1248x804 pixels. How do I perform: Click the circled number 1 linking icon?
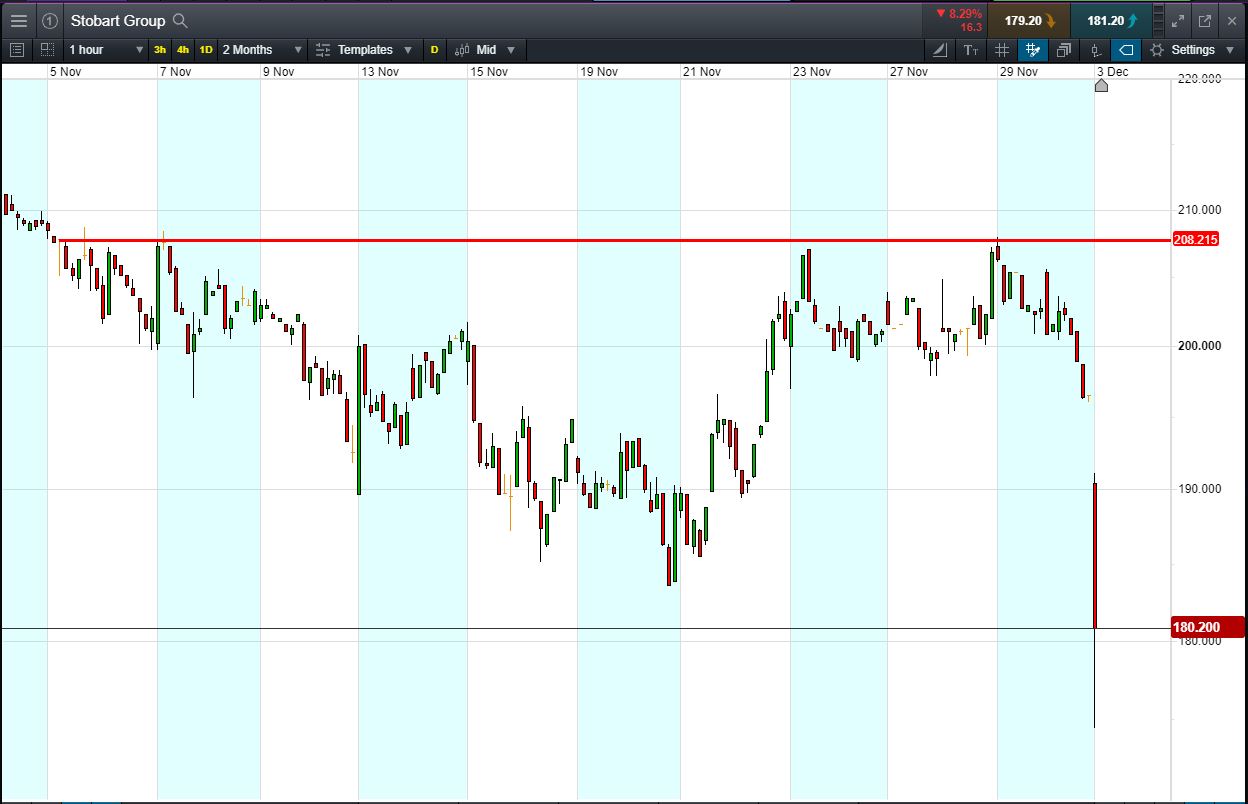pyautogui.click(x=50, y=20)
